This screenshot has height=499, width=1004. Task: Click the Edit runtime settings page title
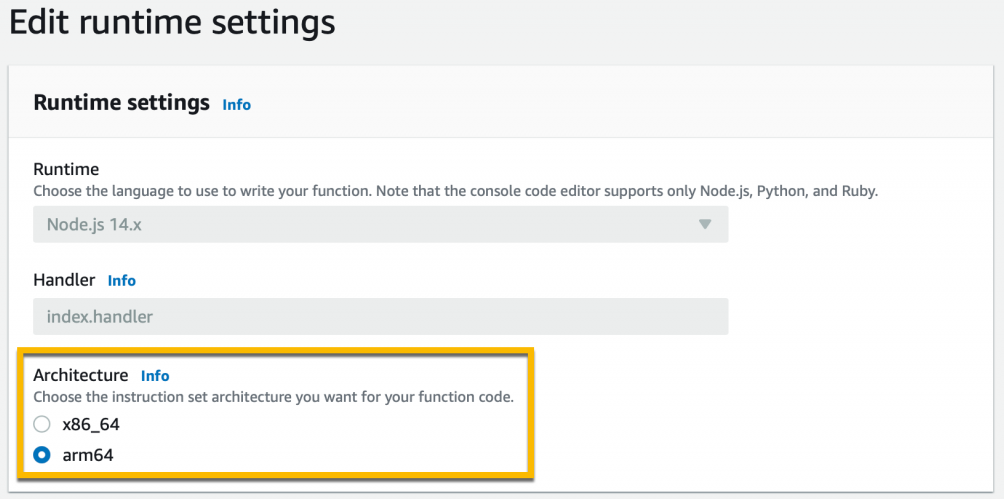[x=172, y=22]
